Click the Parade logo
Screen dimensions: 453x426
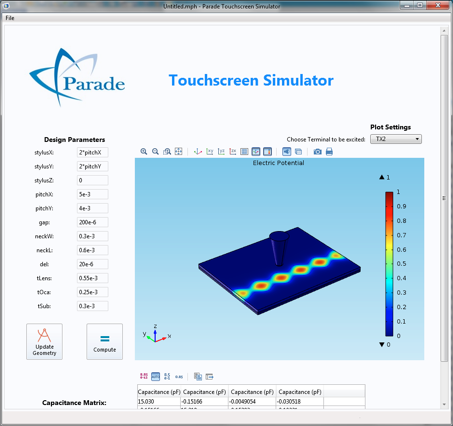77,77
